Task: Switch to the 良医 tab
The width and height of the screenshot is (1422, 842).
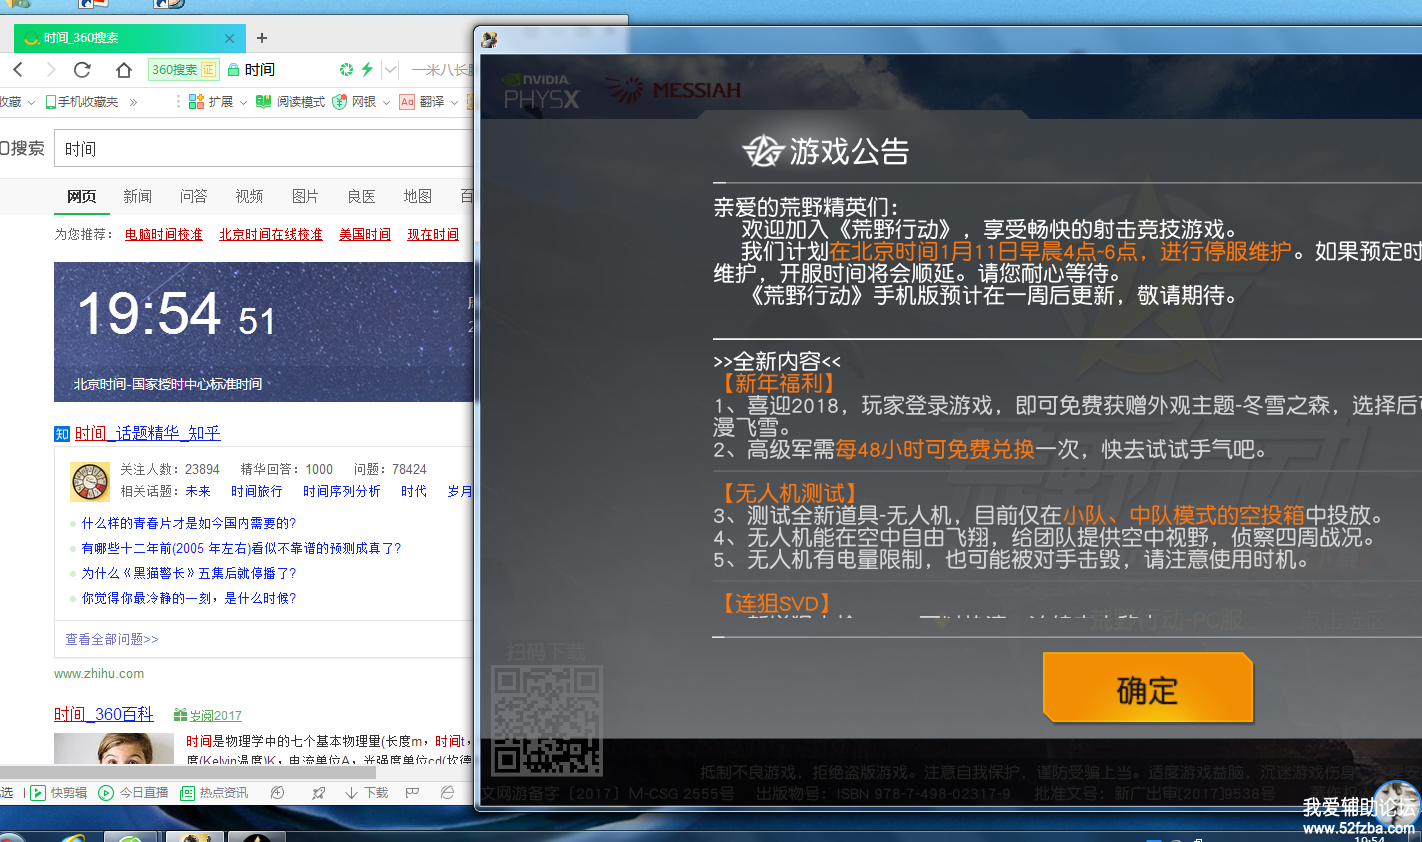Action: tap(362, 196)
